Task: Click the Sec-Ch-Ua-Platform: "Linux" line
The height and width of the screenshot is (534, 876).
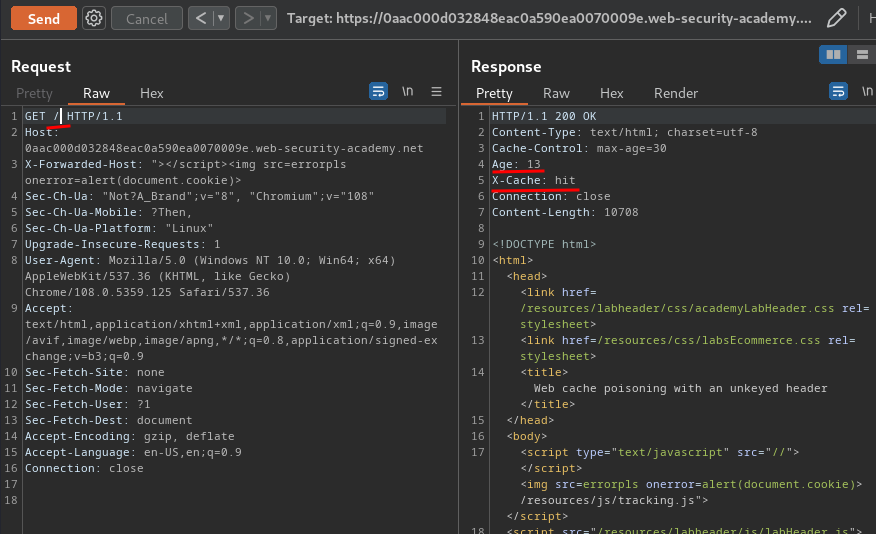Action: (x=119, y=228)
